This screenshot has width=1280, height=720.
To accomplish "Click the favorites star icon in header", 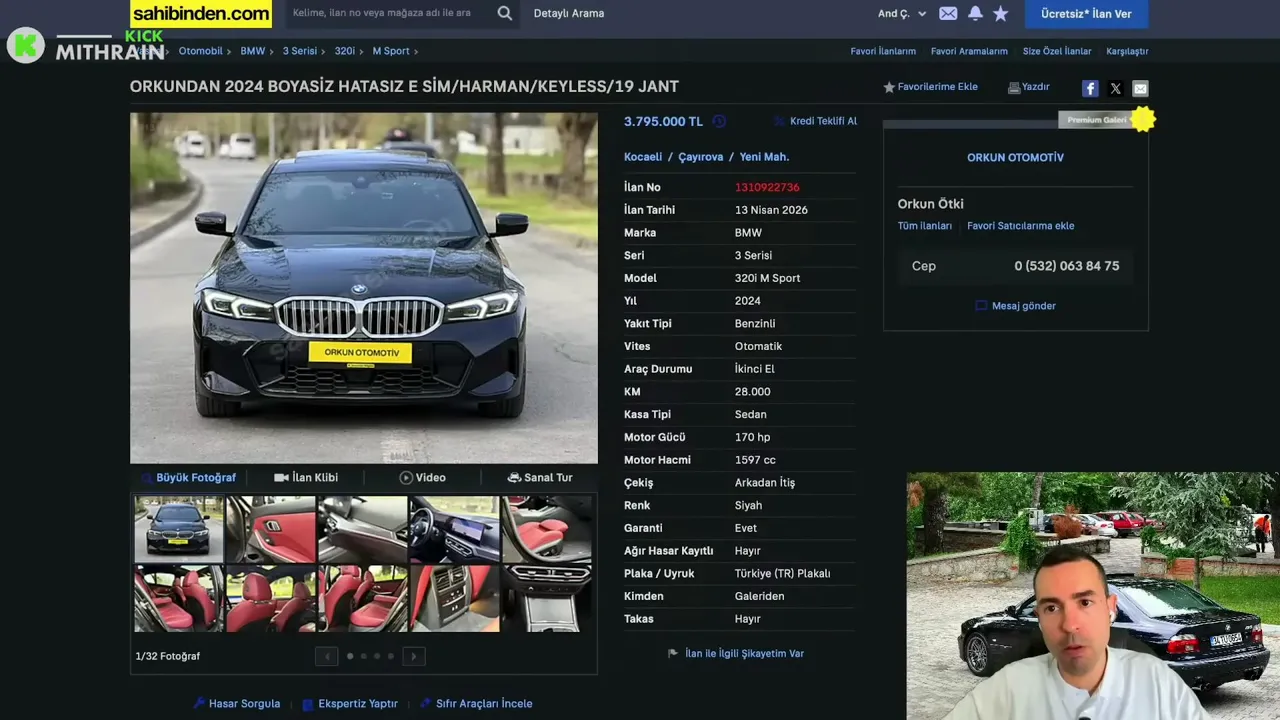I will point(1000,13).
